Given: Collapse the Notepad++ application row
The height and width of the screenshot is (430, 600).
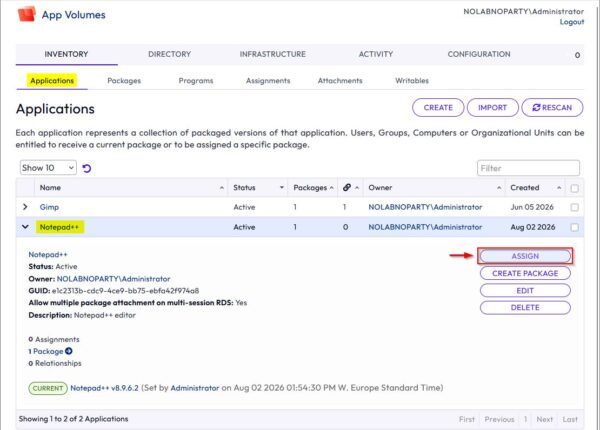Looking at the screenshot, I should click(25, 227).
